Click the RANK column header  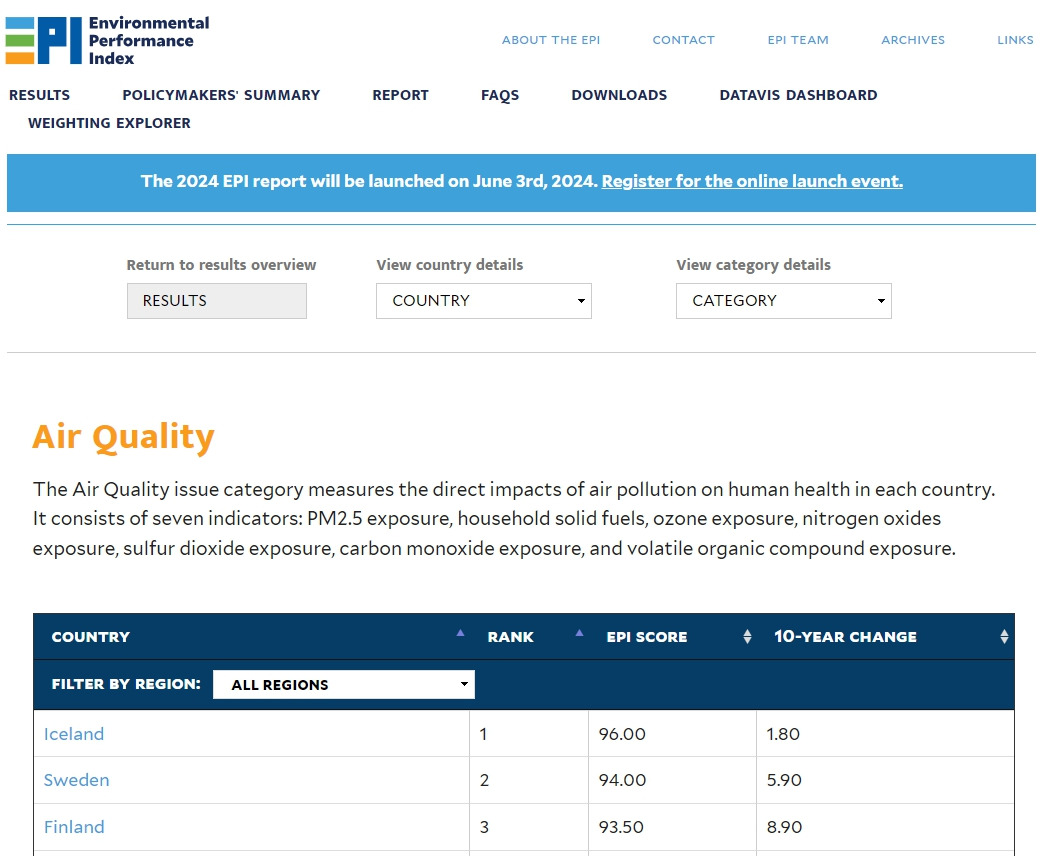[x=510, y=637]
